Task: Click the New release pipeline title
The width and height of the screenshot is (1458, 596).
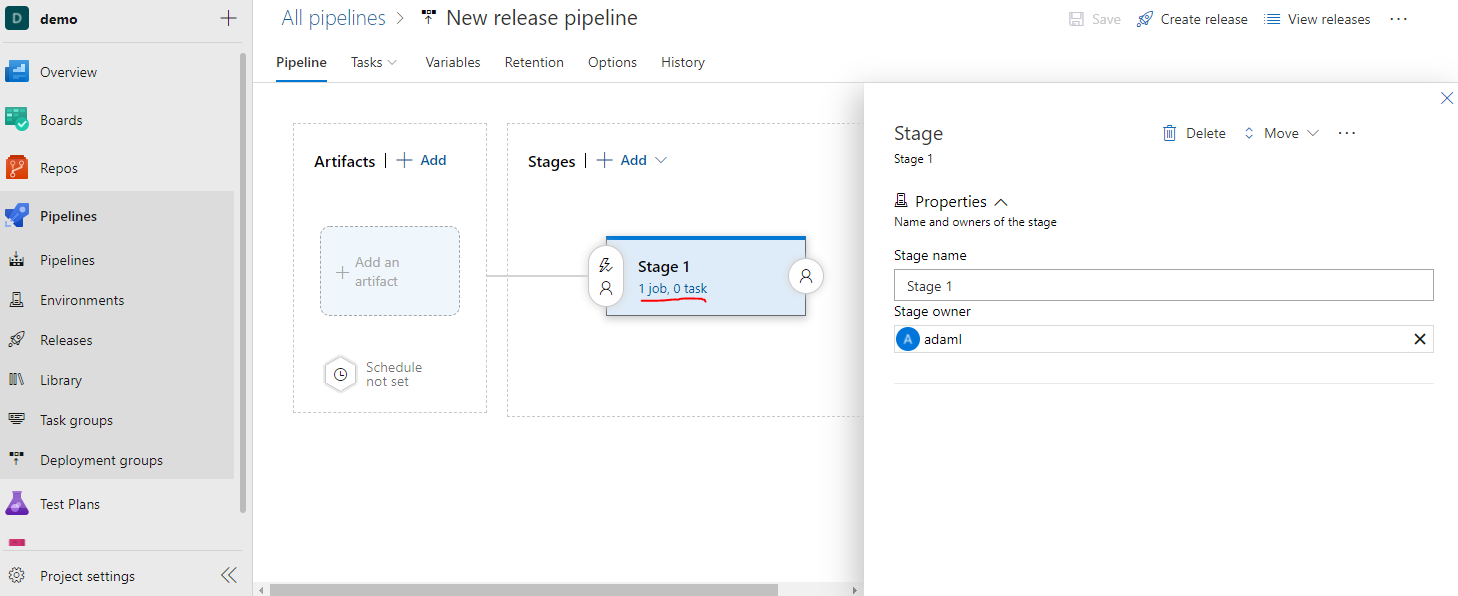Action: pyautogui.click(x=542, y=18)
